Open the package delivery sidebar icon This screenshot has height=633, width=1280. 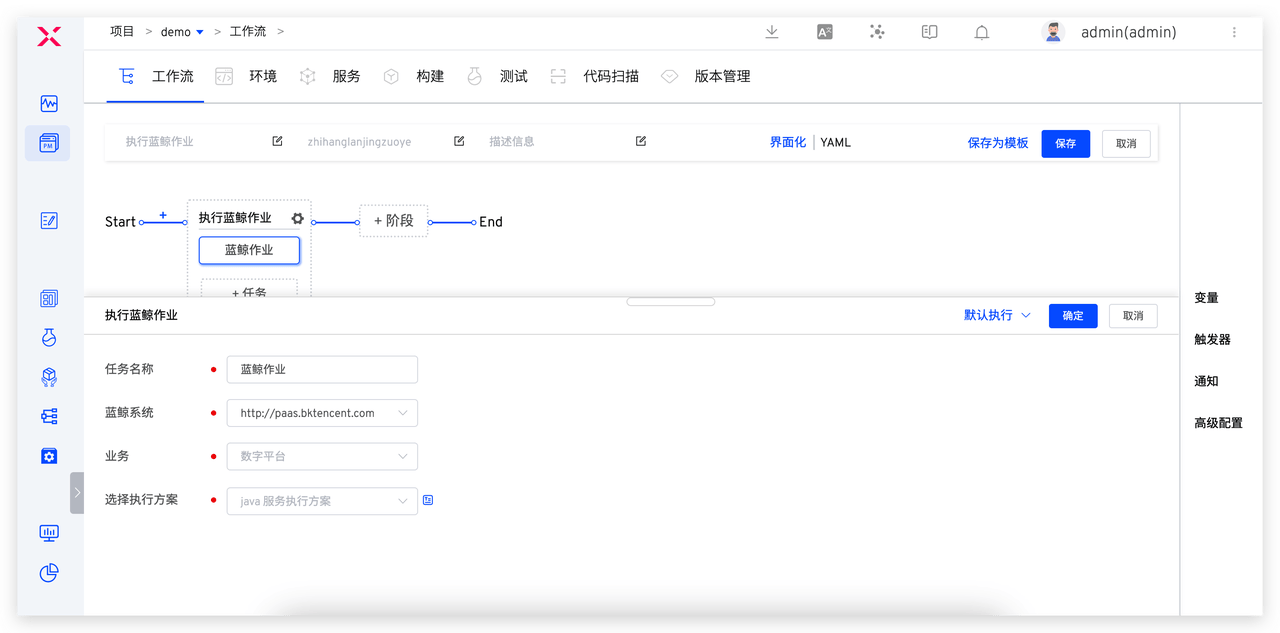point(49,377)
